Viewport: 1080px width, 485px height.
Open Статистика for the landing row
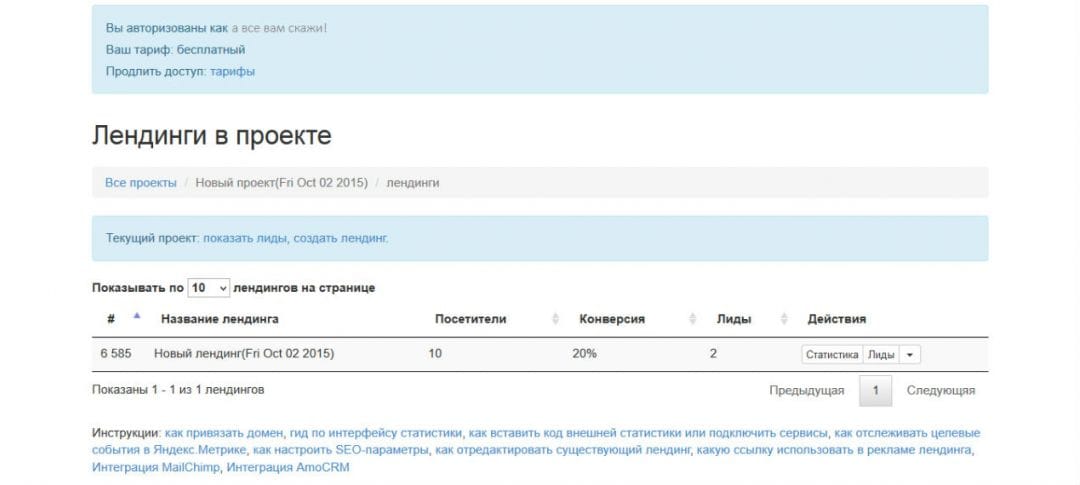tap(832, 354)
